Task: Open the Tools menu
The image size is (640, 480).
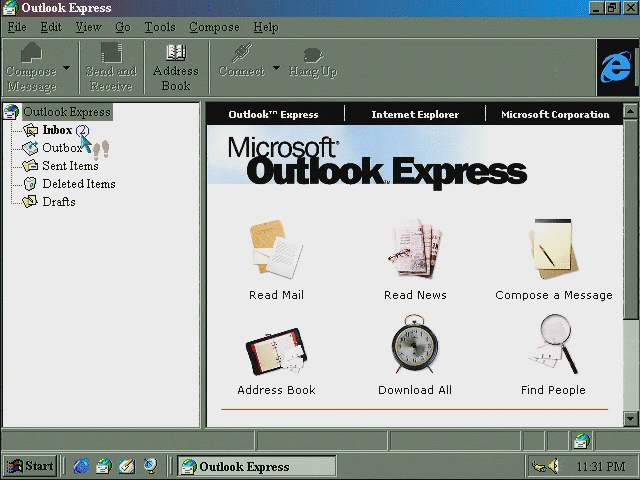Action: (x=160, y=27)
